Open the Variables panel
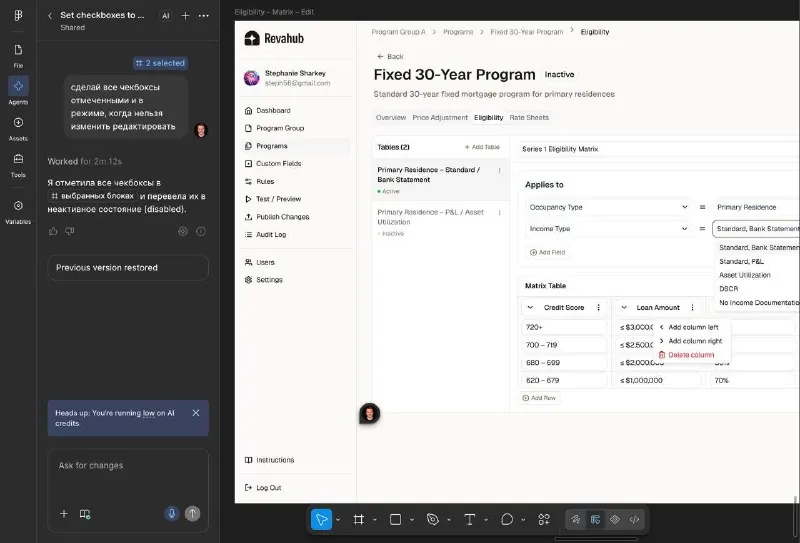 point(18,211)
